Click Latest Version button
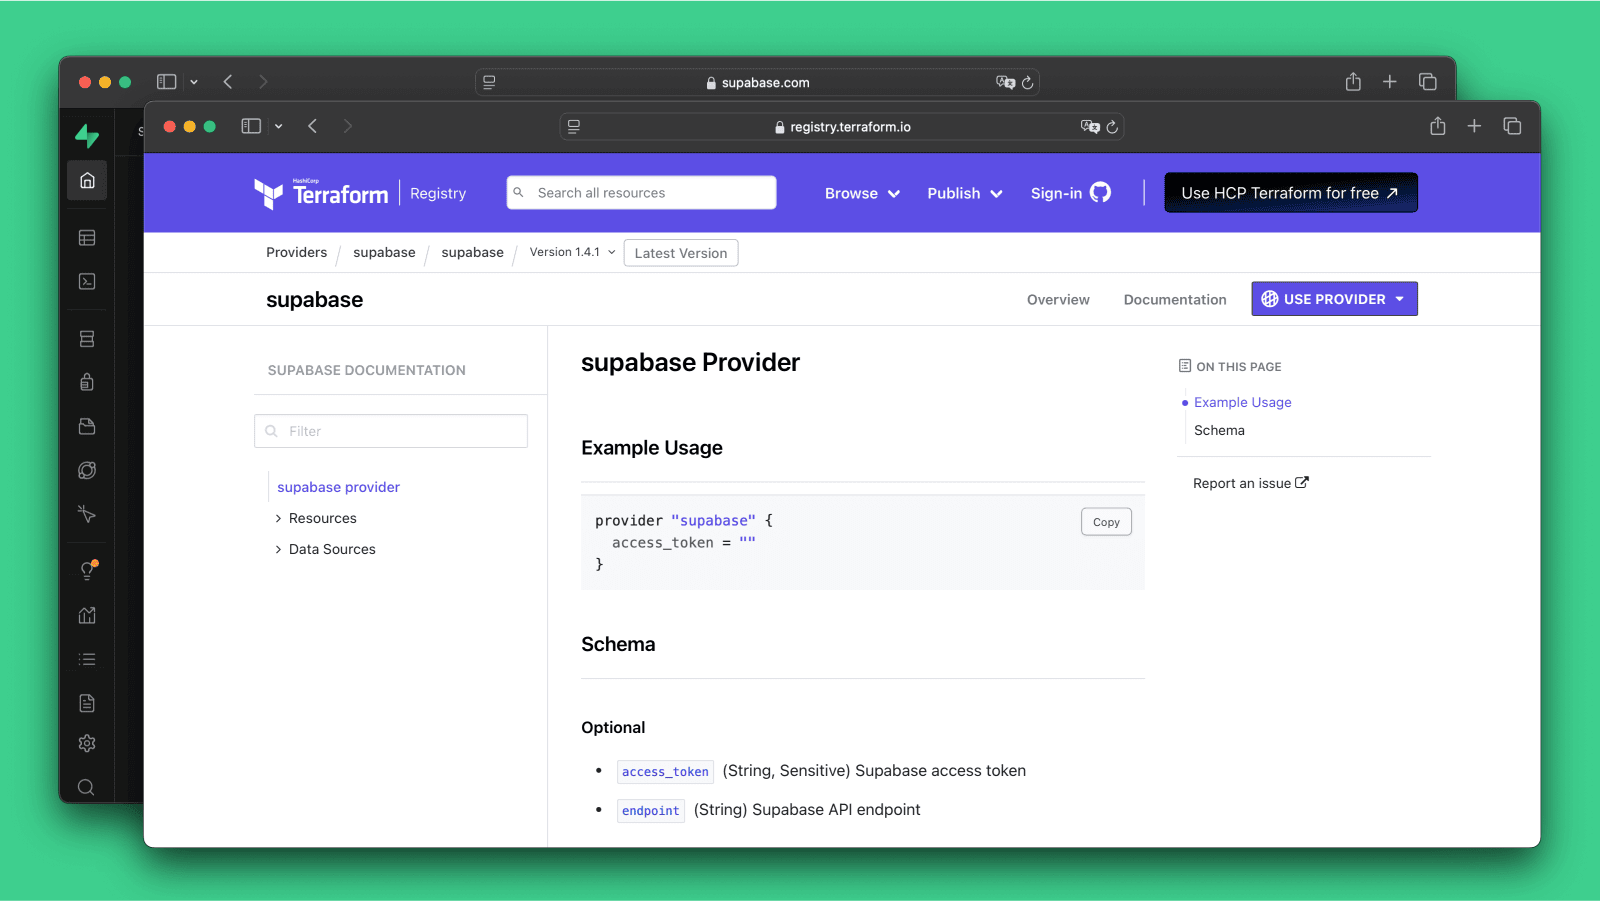This screenshot has width=1600, height=901. click(681, 253)
